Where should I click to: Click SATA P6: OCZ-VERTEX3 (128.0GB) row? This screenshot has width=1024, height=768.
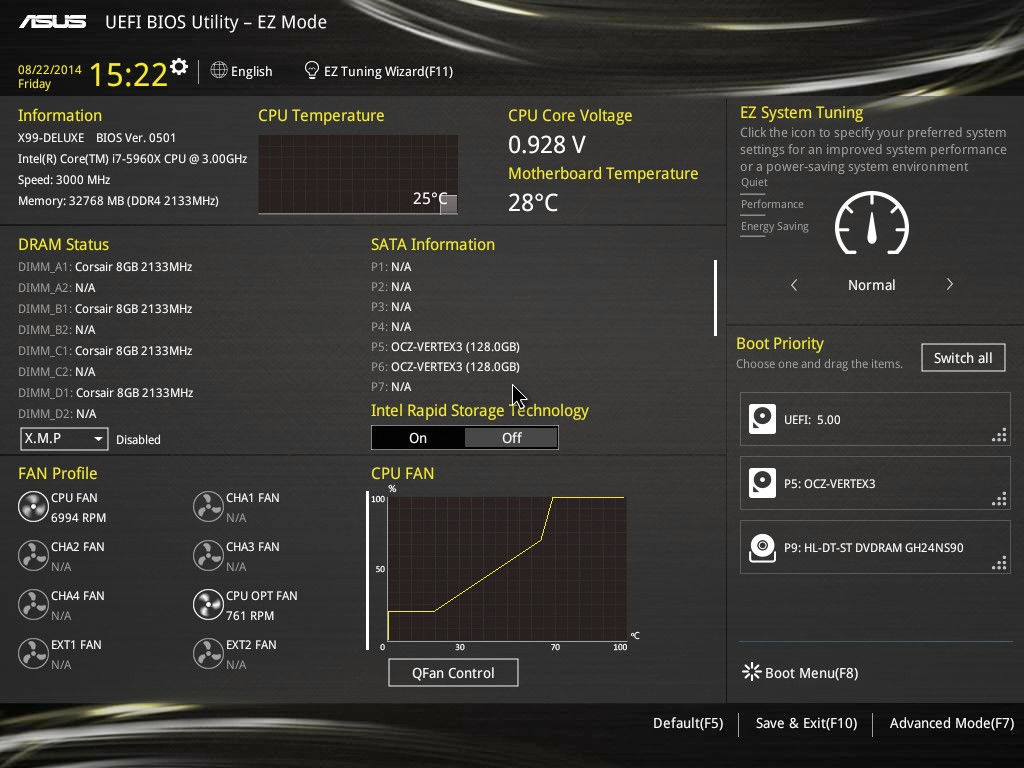click(x=445, y=367)
